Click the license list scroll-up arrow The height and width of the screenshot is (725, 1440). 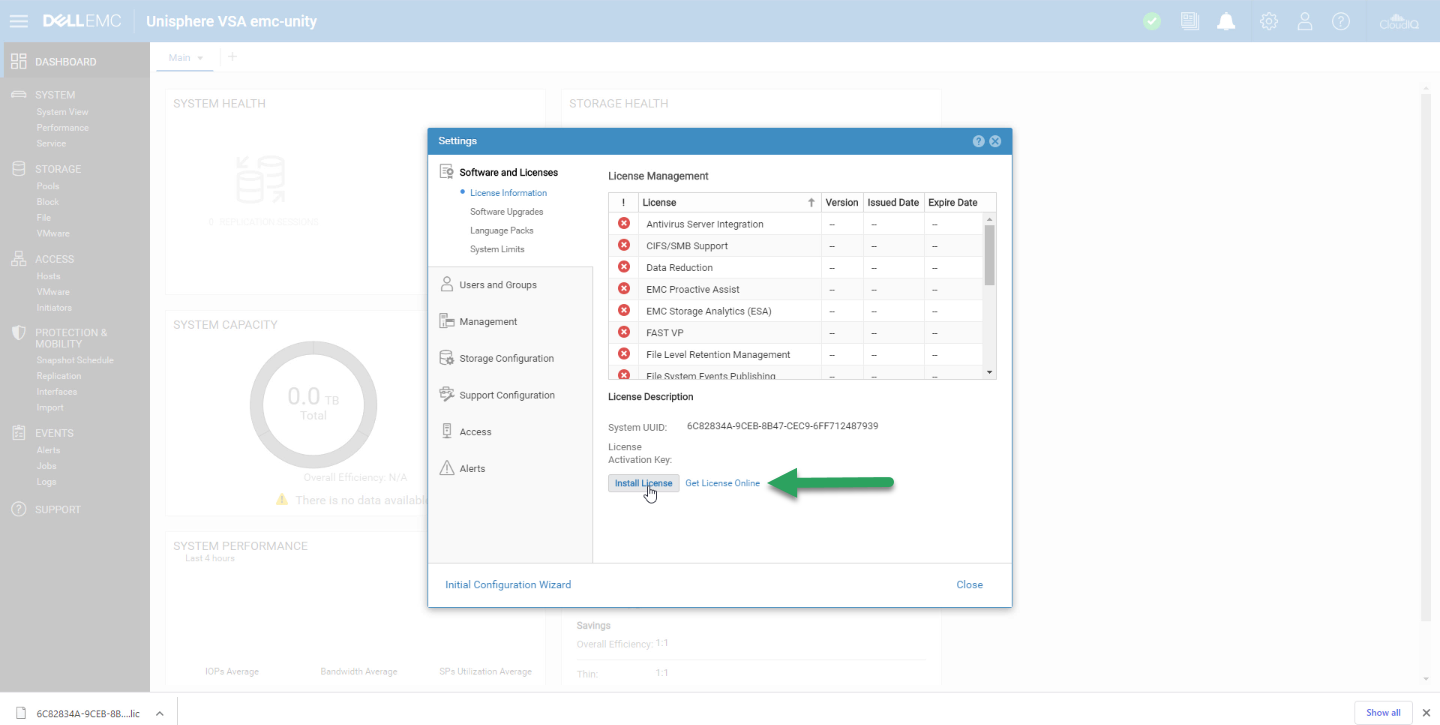click(990, 218)
